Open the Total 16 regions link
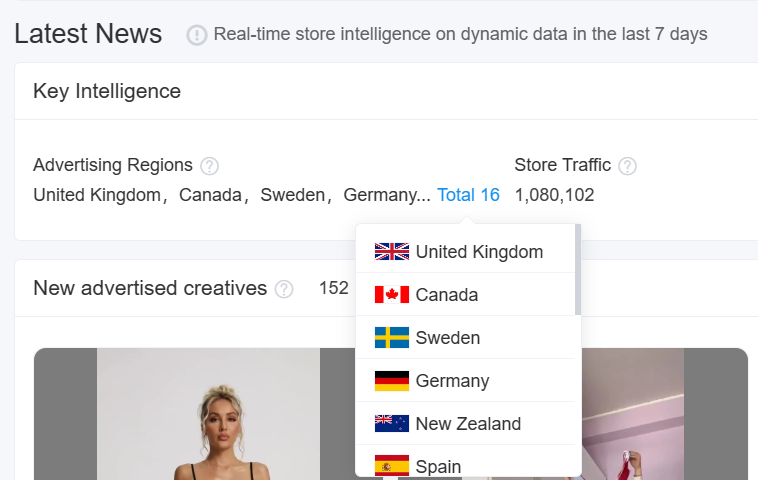The height and width of the screenshot is (480, 758). (468, 195)
